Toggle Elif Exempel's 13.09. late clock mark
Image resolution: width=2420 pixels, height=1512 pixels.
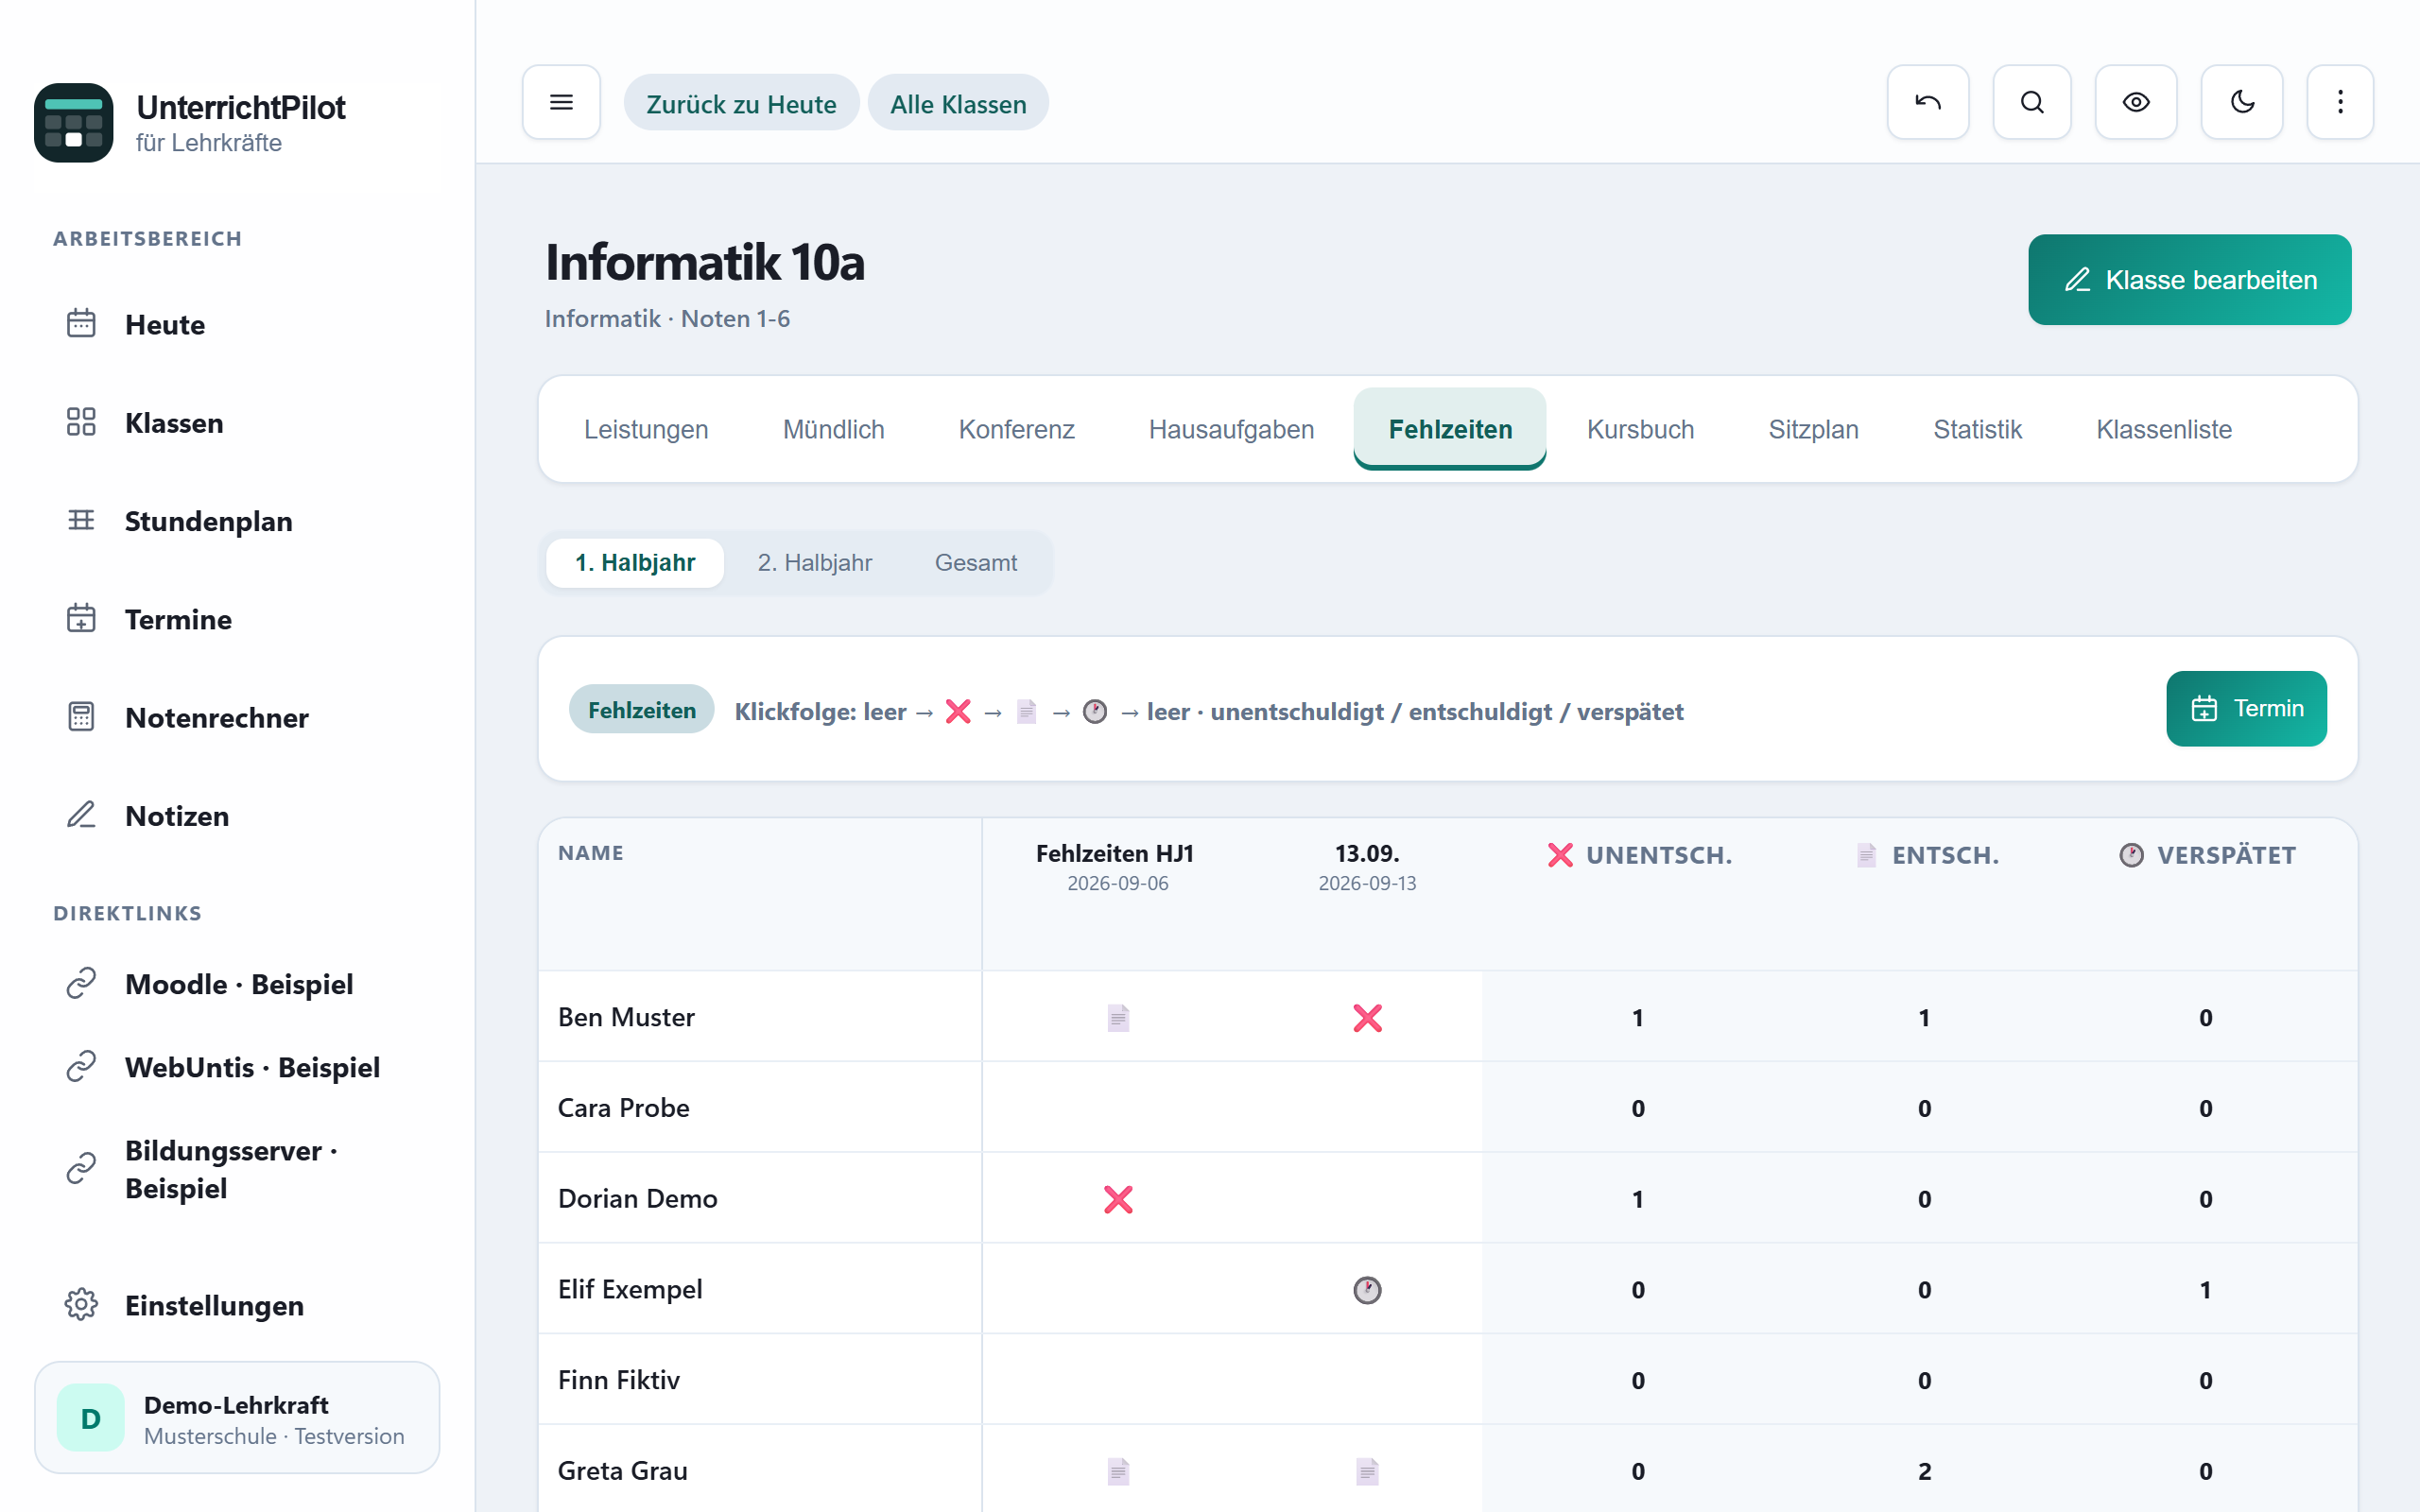click(x=1367, y=1289)
